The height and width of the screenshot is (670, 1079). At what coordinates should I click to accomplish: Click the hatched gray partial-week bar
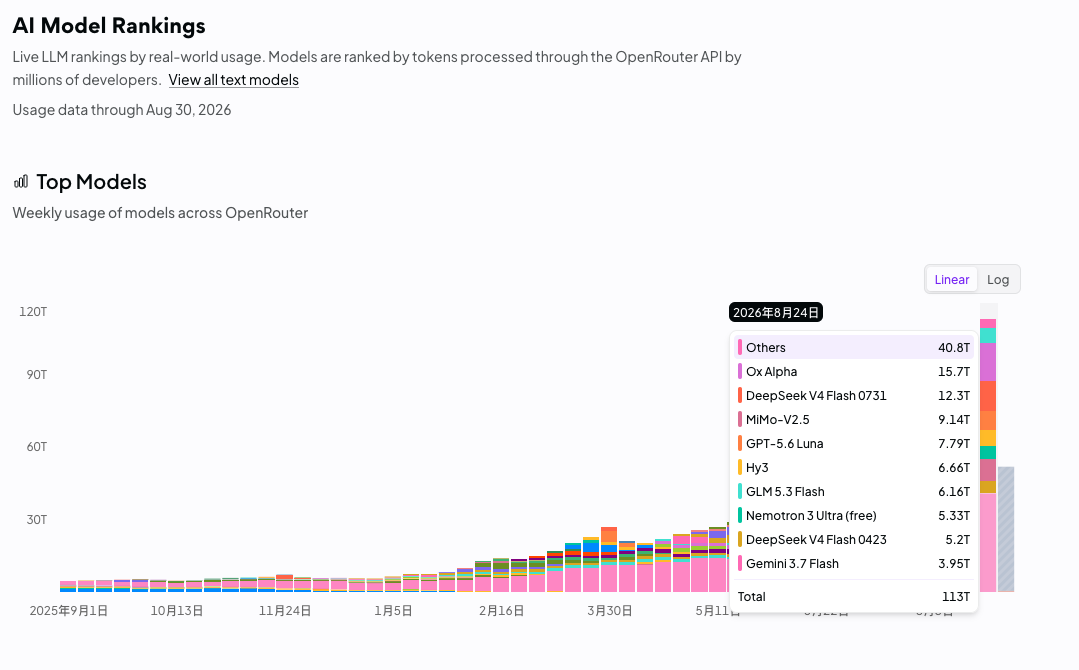click(x=1006, y=529)
